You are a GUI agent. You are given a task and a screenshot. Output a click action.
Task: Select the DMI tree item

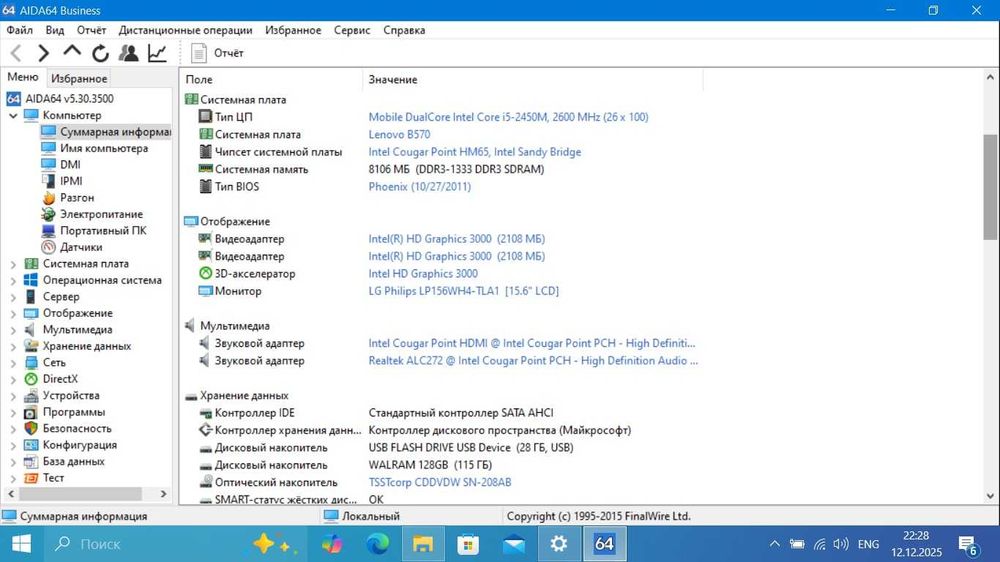click(x=70, y=165)
